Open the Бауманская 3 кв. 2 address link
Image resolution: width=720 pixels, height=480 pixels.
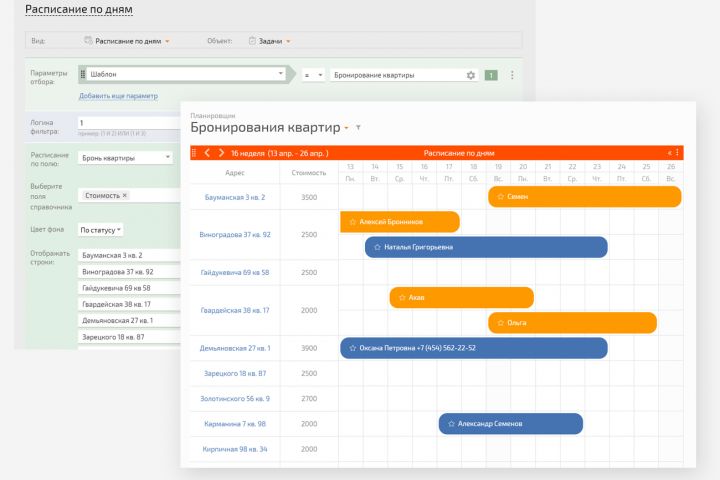(235, 197)
